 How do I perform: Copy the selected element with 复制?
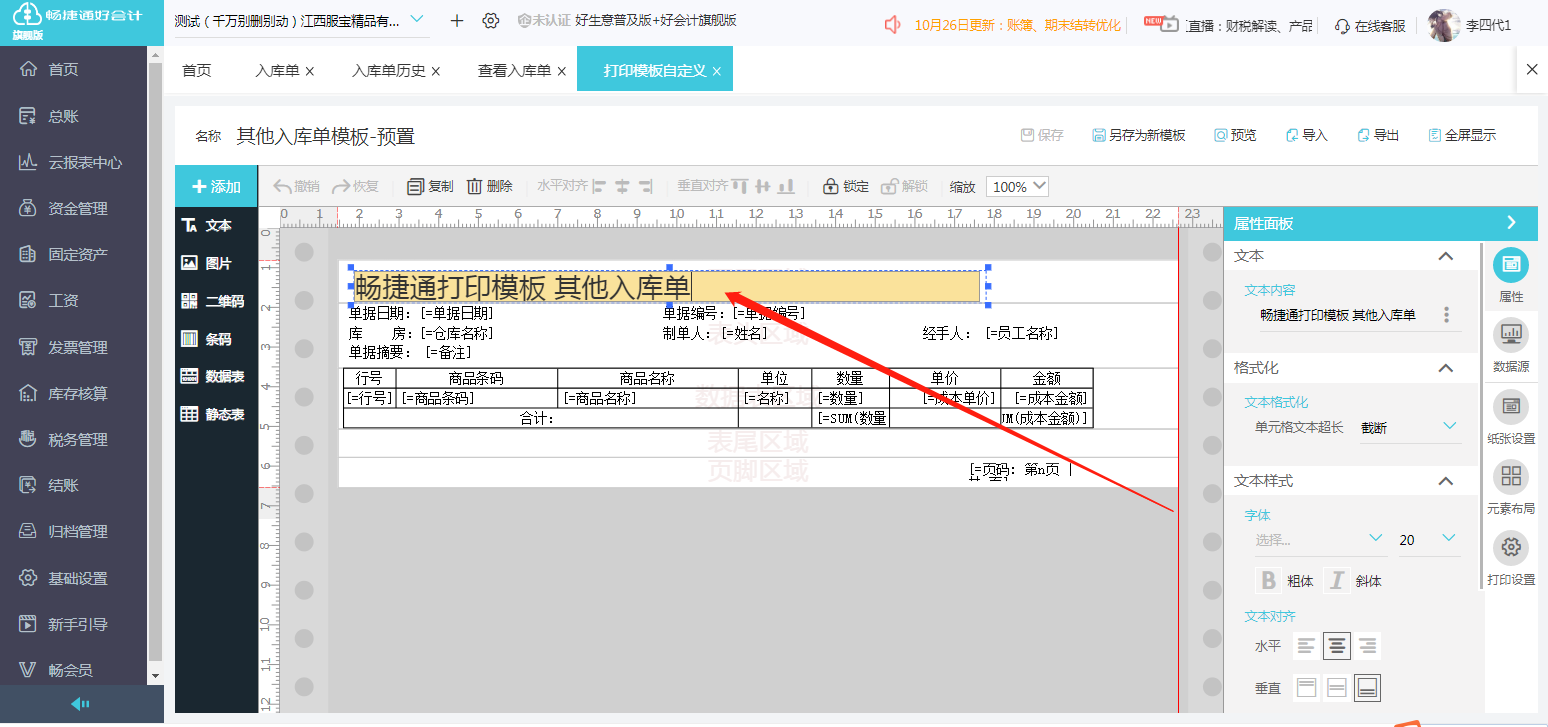pyautogui.click(x=430, y=186)
